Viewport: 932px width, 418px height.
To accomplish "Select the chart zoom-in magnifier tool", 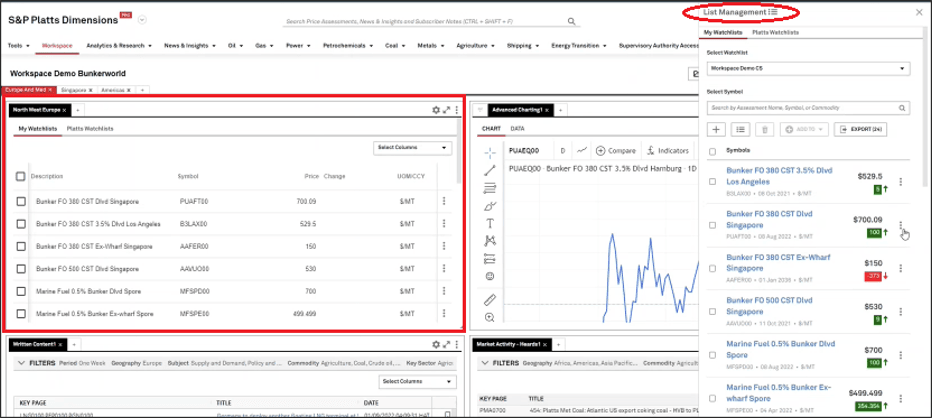I will 490,318.
